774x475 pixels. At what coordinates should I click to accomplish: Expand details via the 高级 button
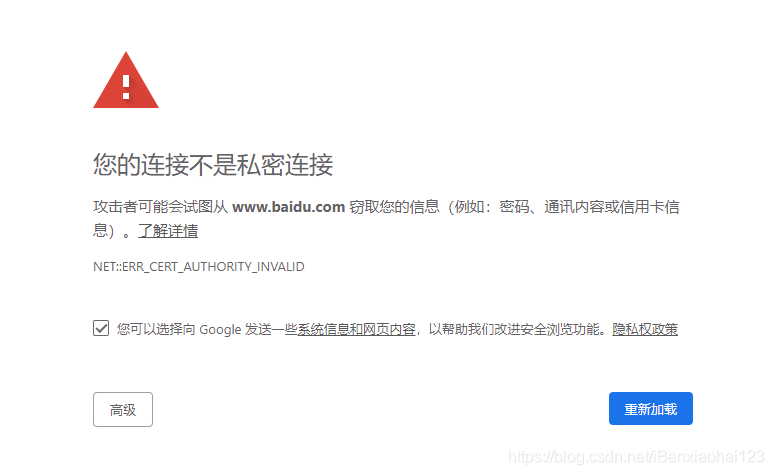[x=123, y=409]
